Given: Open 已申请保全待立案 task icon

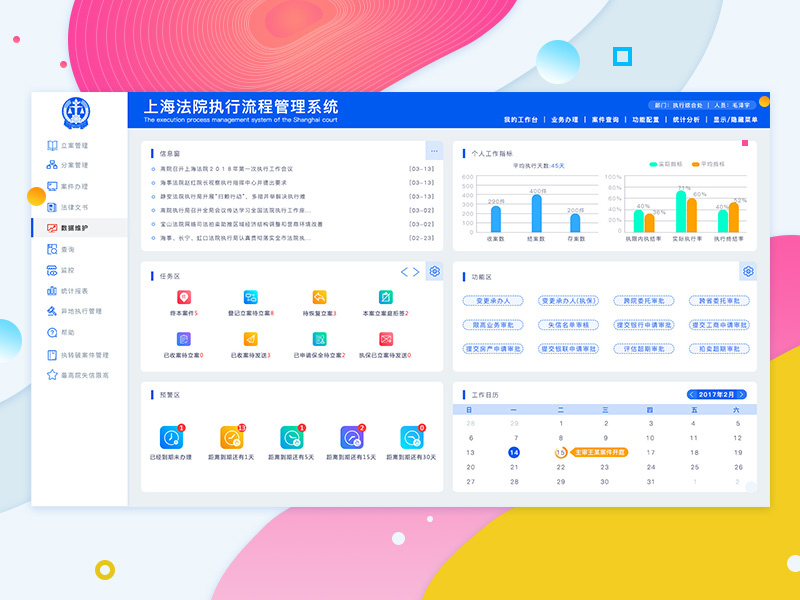Looking at the screenshot, I should 319,339.
